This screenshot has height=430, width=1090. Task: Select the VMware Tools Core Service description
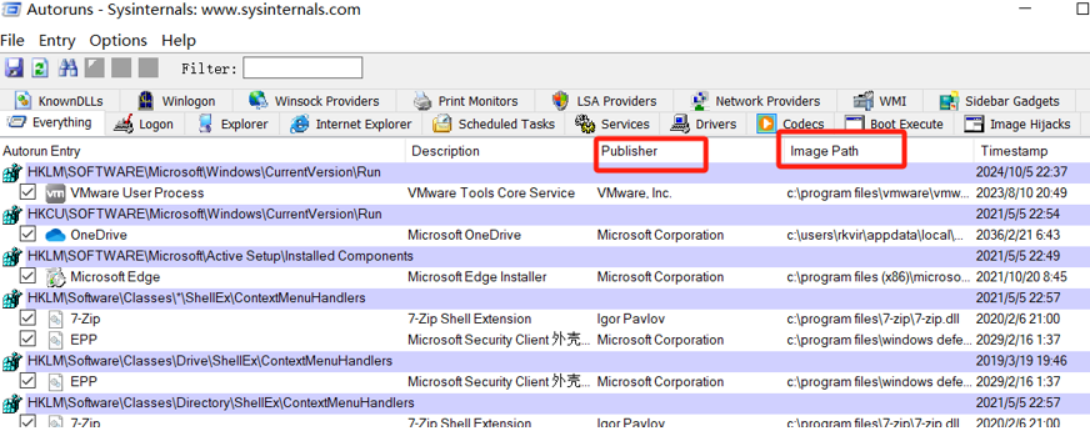[491, 193]
